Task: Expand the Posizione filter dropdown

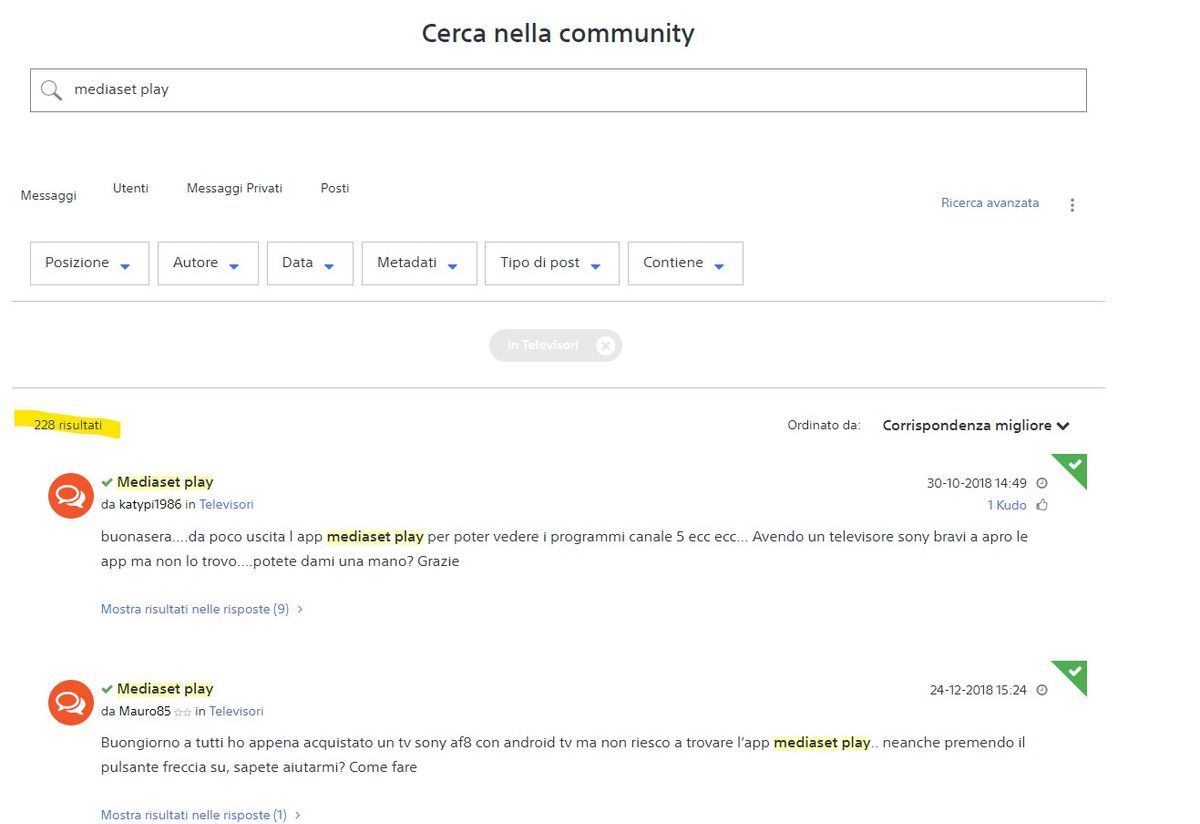Action: tap(89, 263)
